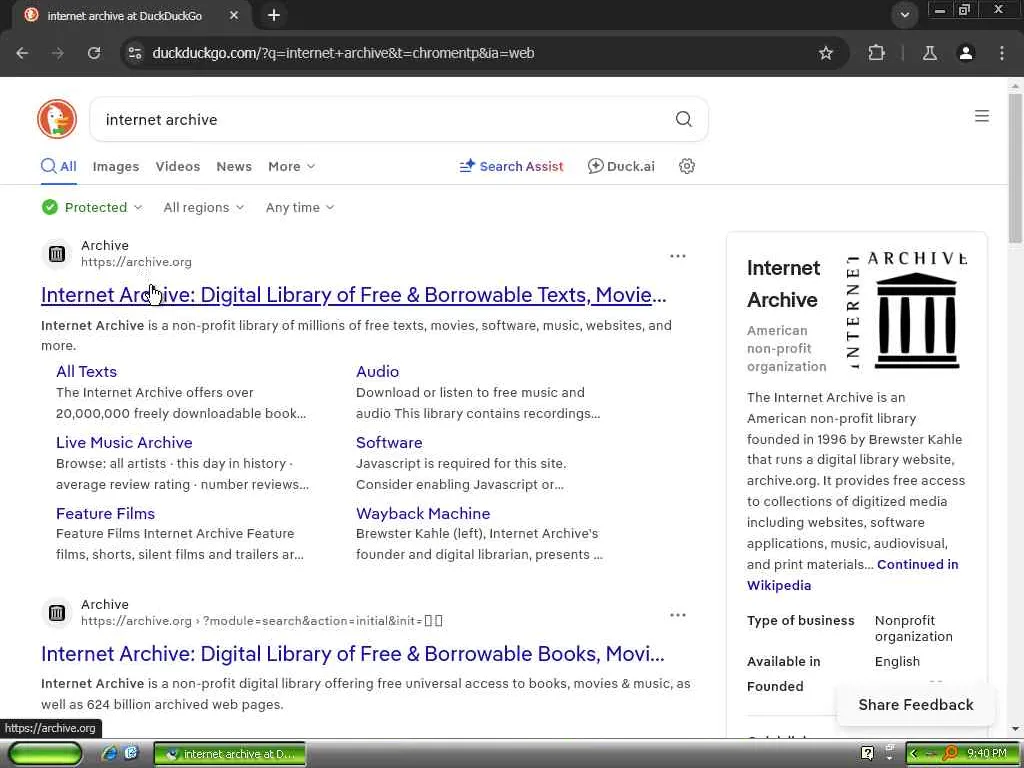Image resolution: width=1024 pixels, height=768 pixels.
Task: Click Internet Archive logo image in sidebar
Action: pos(907,311)
